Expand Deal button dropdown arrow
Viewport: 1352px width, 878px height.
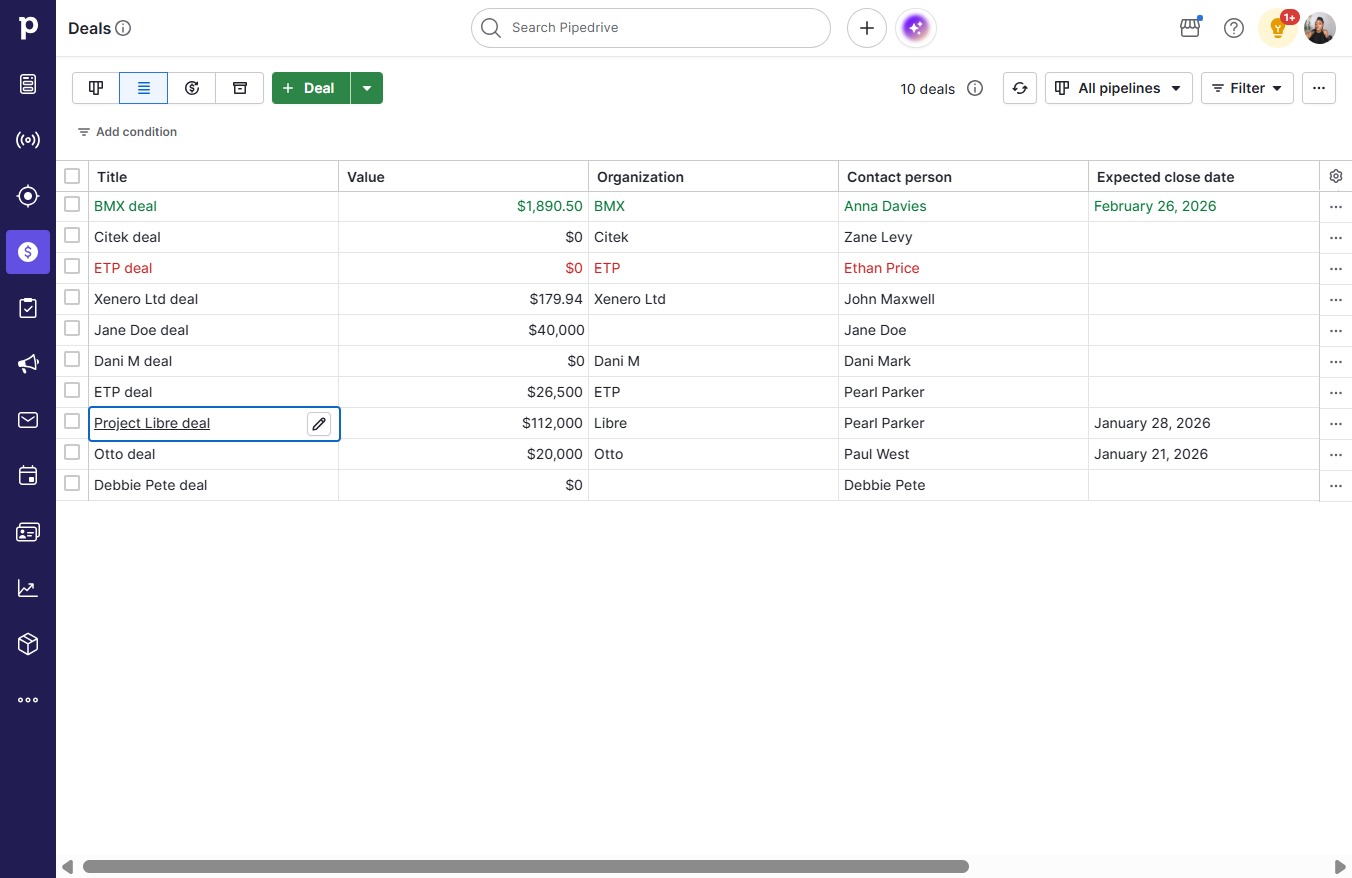tap(367, 88)
